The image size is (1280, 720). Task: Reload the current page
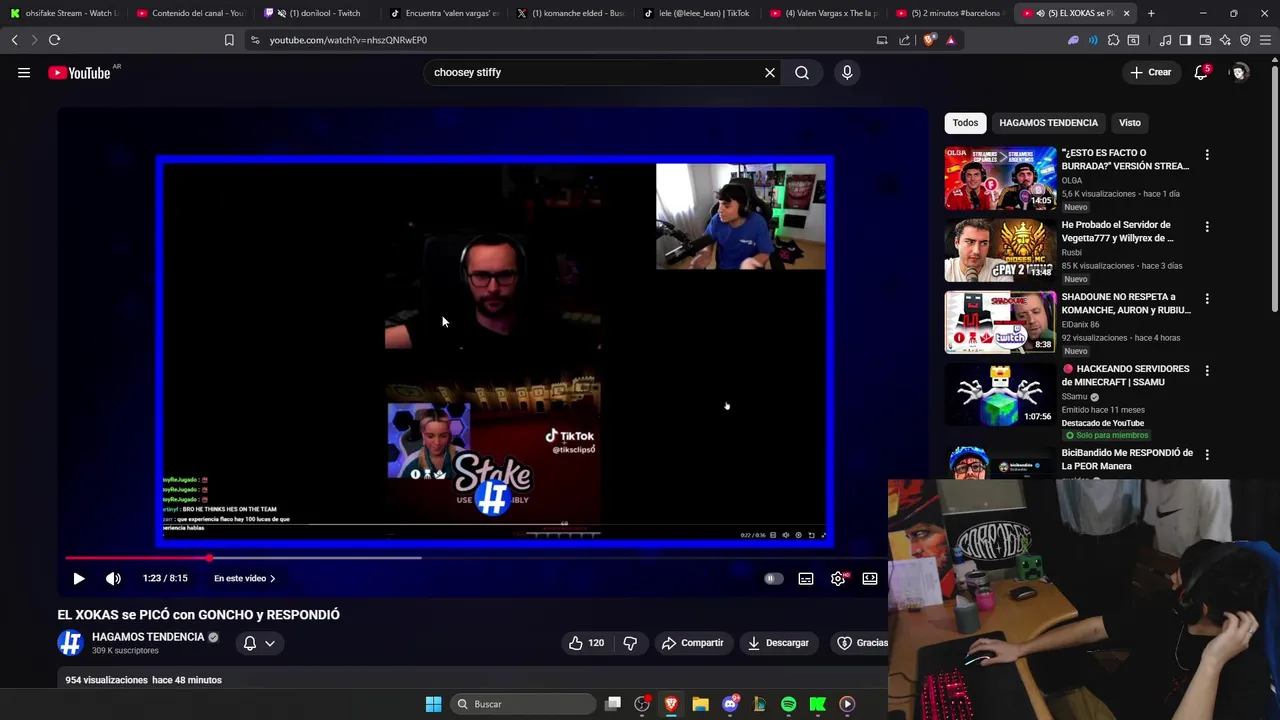click(x=54, y=40)
